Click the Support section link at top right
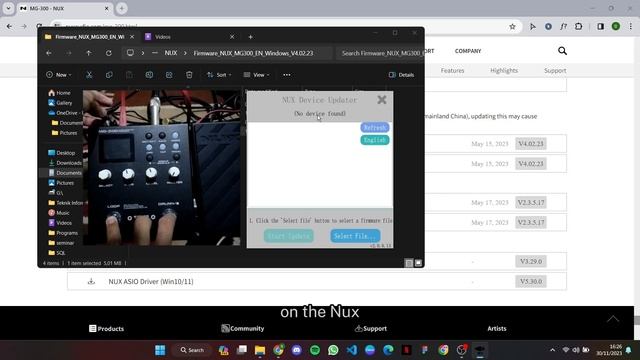Viewport: 640px width, 360px height. pyautogui.click(x=555, y=70)
